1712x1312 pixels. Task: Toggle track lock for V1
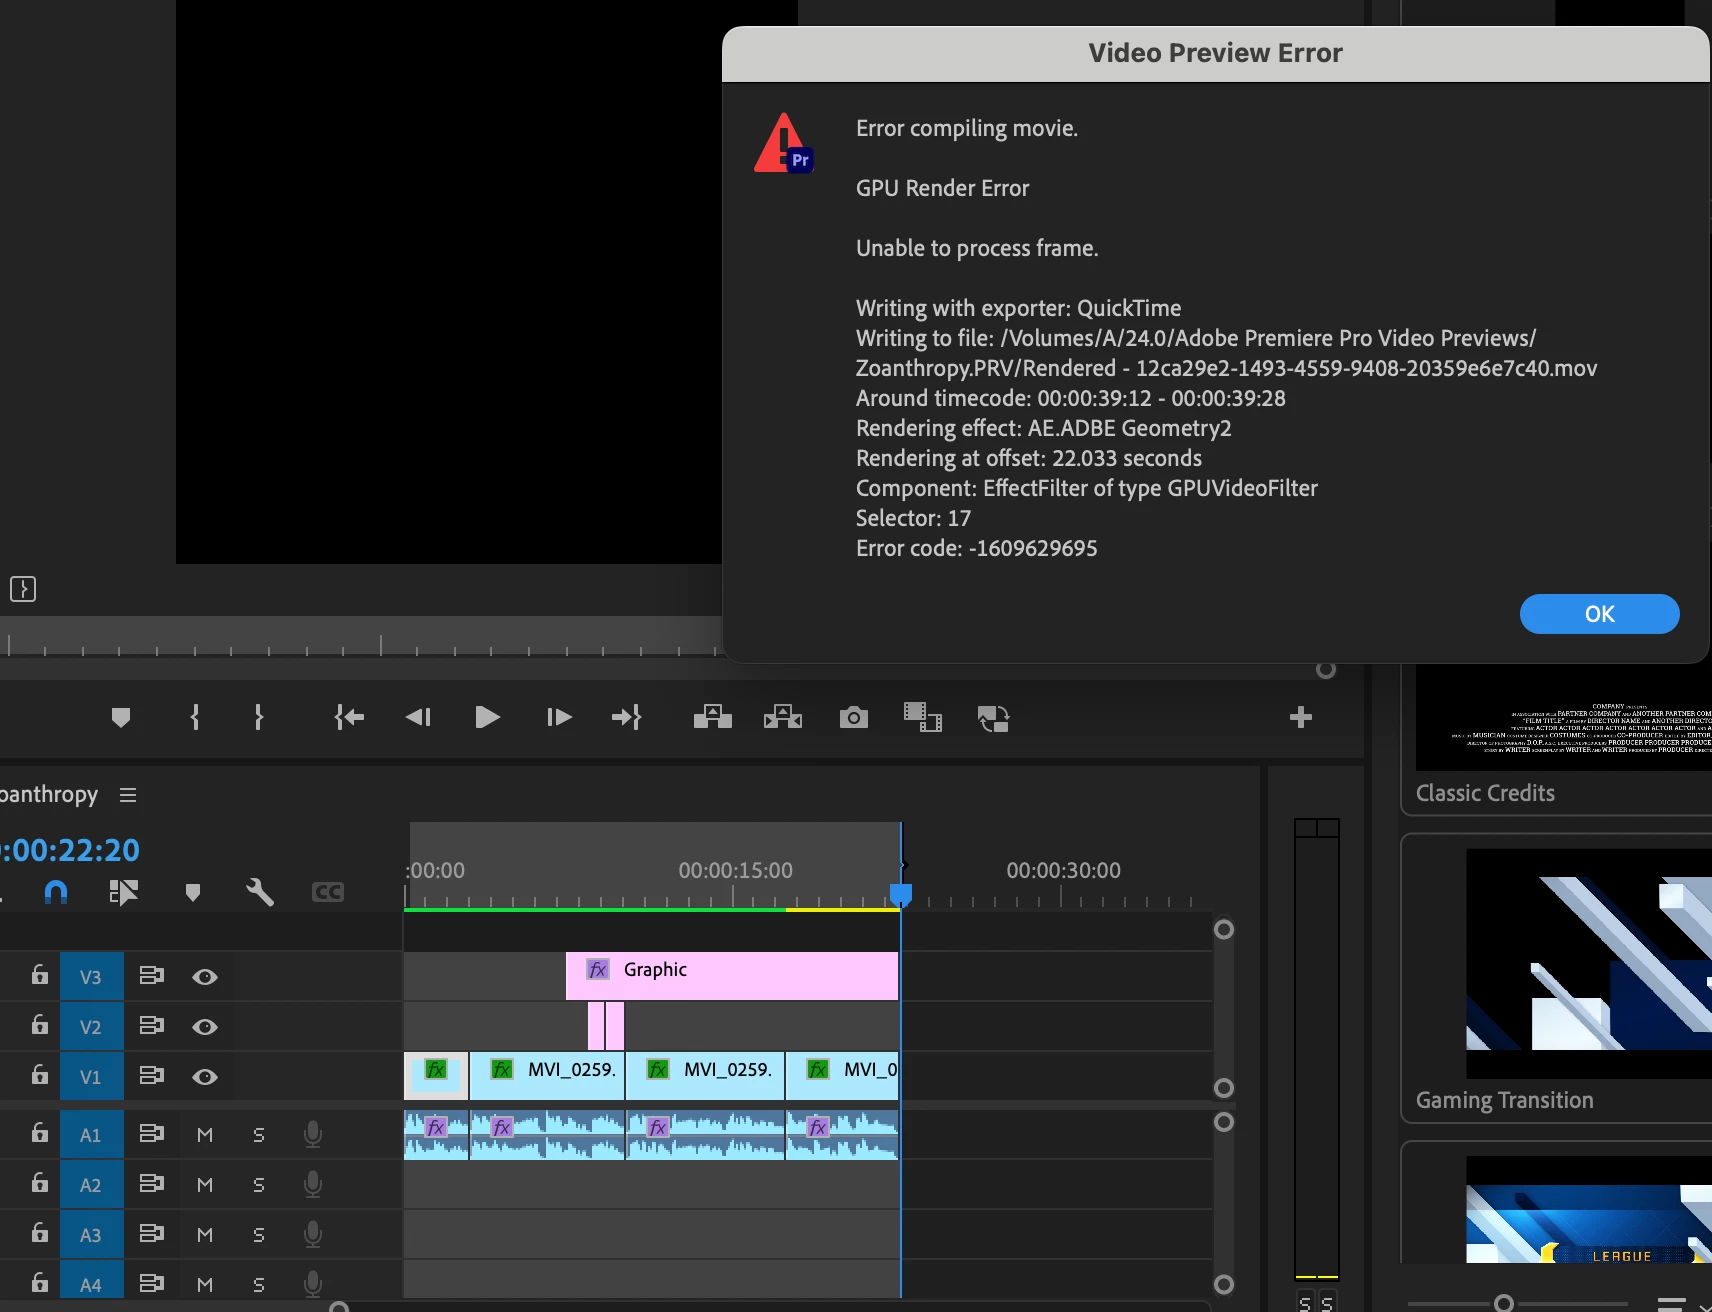point(39,1075)
